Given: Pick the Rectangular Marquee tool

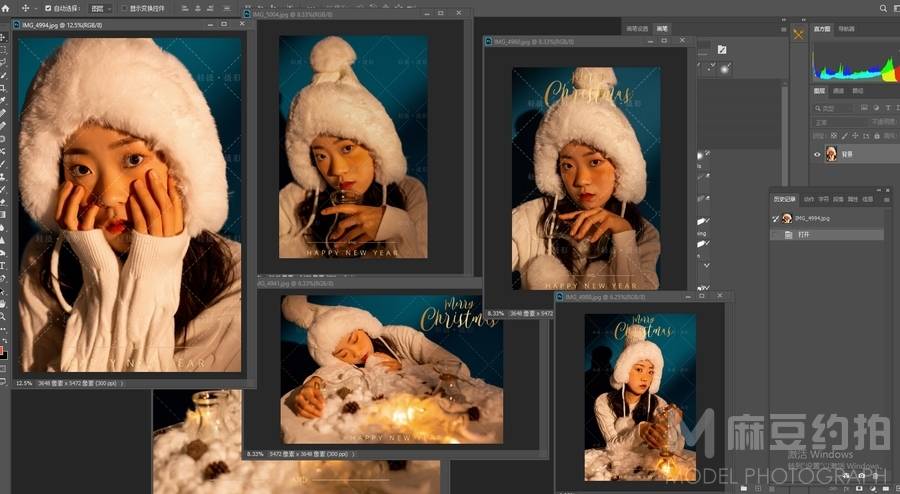Looking at the screenshot, I should (x=3, y=50).
